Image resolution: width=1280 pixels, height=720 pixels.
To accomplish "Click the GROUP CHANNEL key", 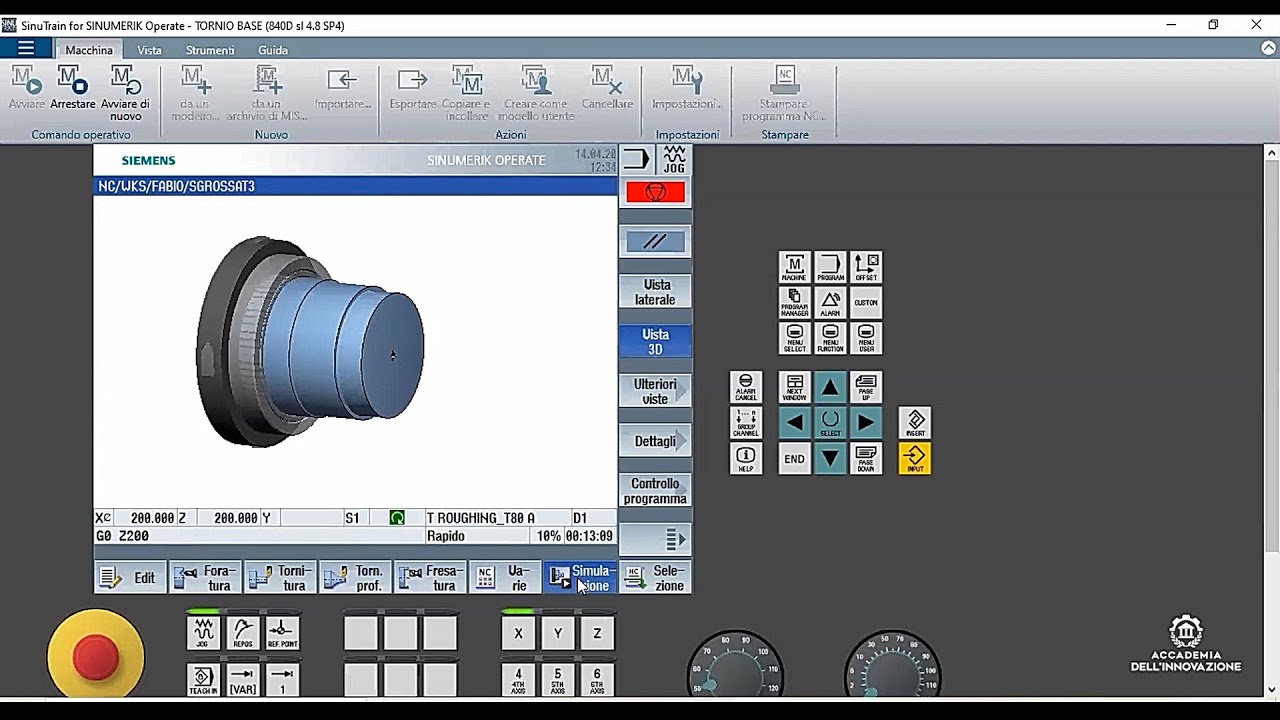I will coord(746,422).
